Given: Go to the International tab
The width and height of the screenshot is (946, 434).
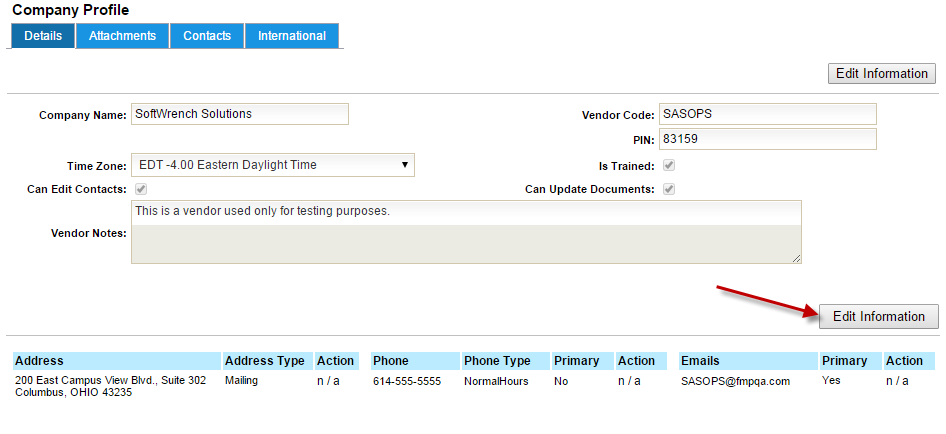Looking at the screenshot, I should click(x=292, y=36).
